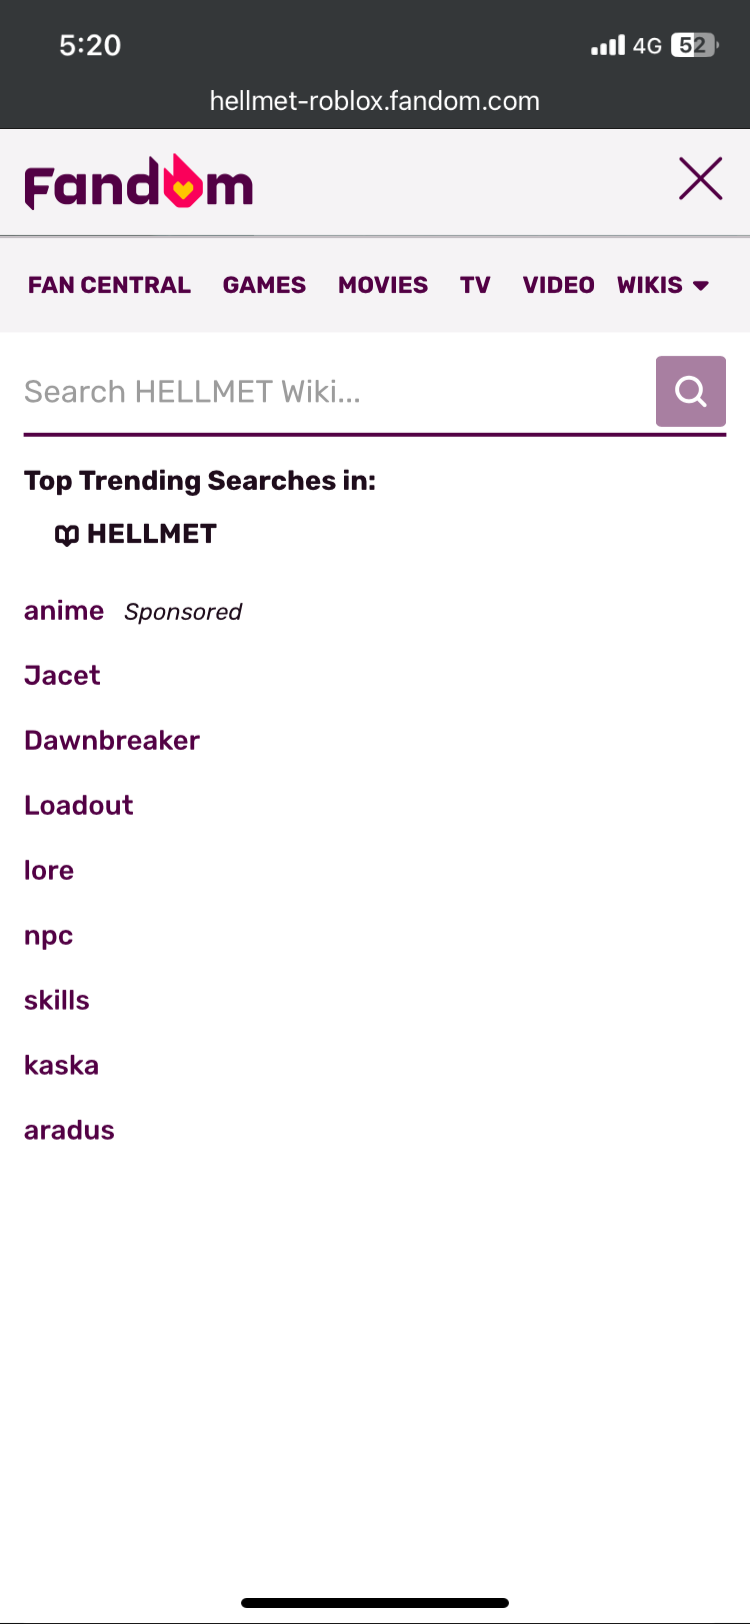Open the skills trending search
Image resolution: width=750 pixels, height=1624 pixels.
(57, 1001)
